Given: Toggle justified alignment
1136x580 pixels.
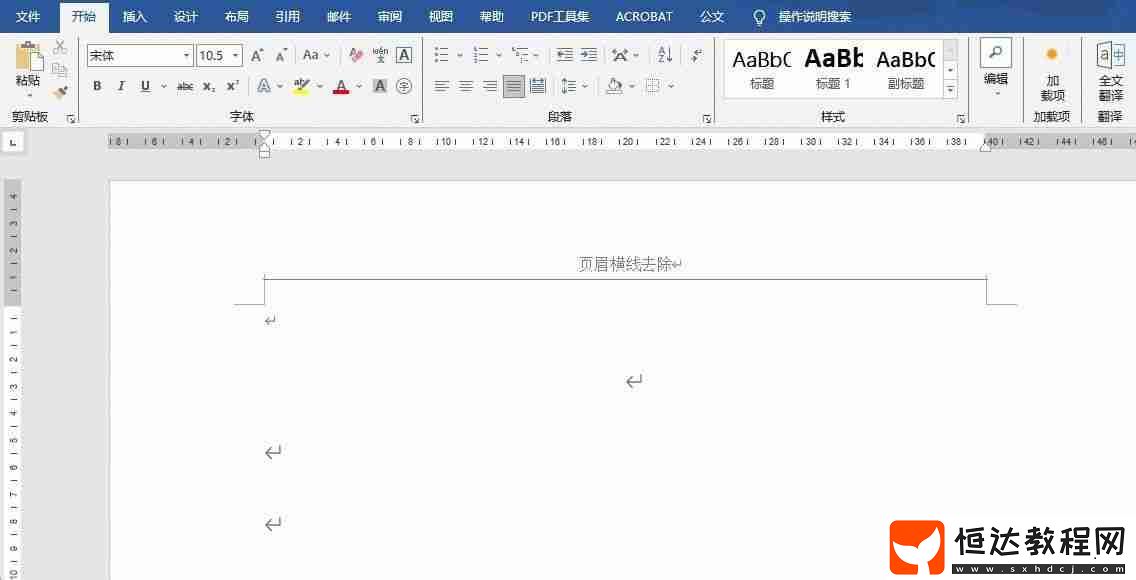Looking at the screenshot, I should tap(514, 86).
